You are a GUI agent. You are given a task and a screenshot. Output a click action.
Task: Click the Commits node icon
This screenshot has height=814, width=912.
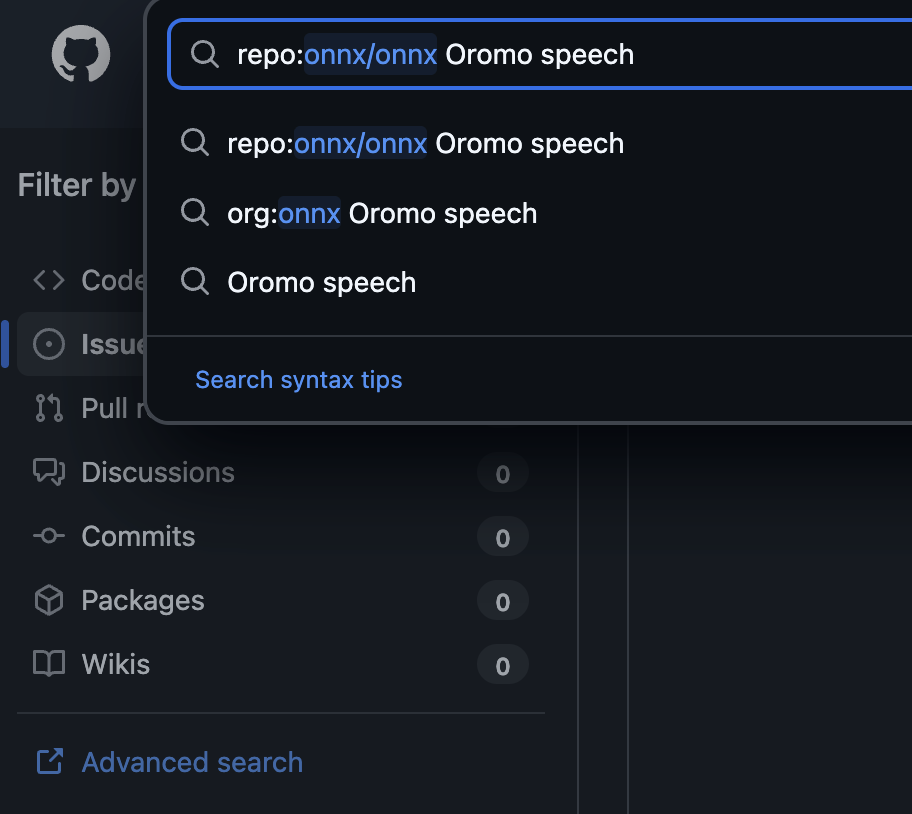click(x=49, y=536)
